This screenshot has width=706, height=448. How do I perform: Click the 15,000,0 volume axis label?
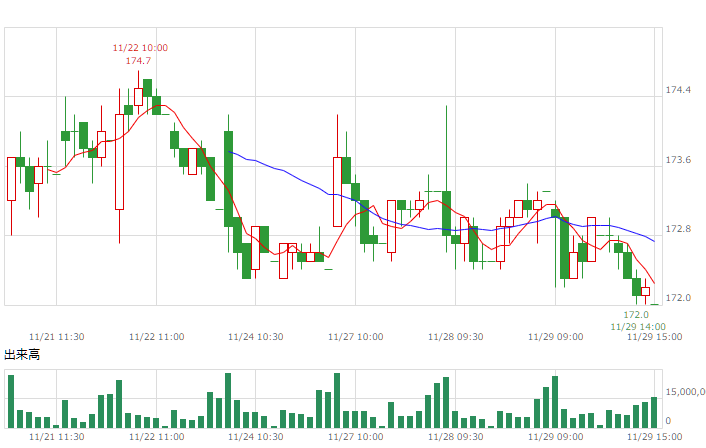[x=685, y=392]
